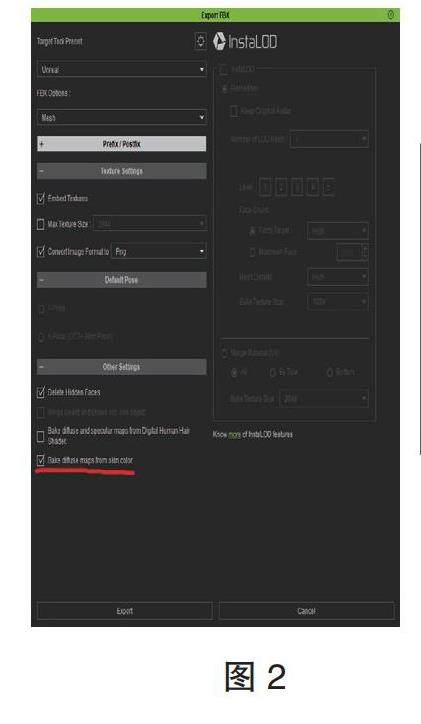Screen dimensions: 421x724
Task: Expand the Prefix / Postfix section
Action: [121, 144]
